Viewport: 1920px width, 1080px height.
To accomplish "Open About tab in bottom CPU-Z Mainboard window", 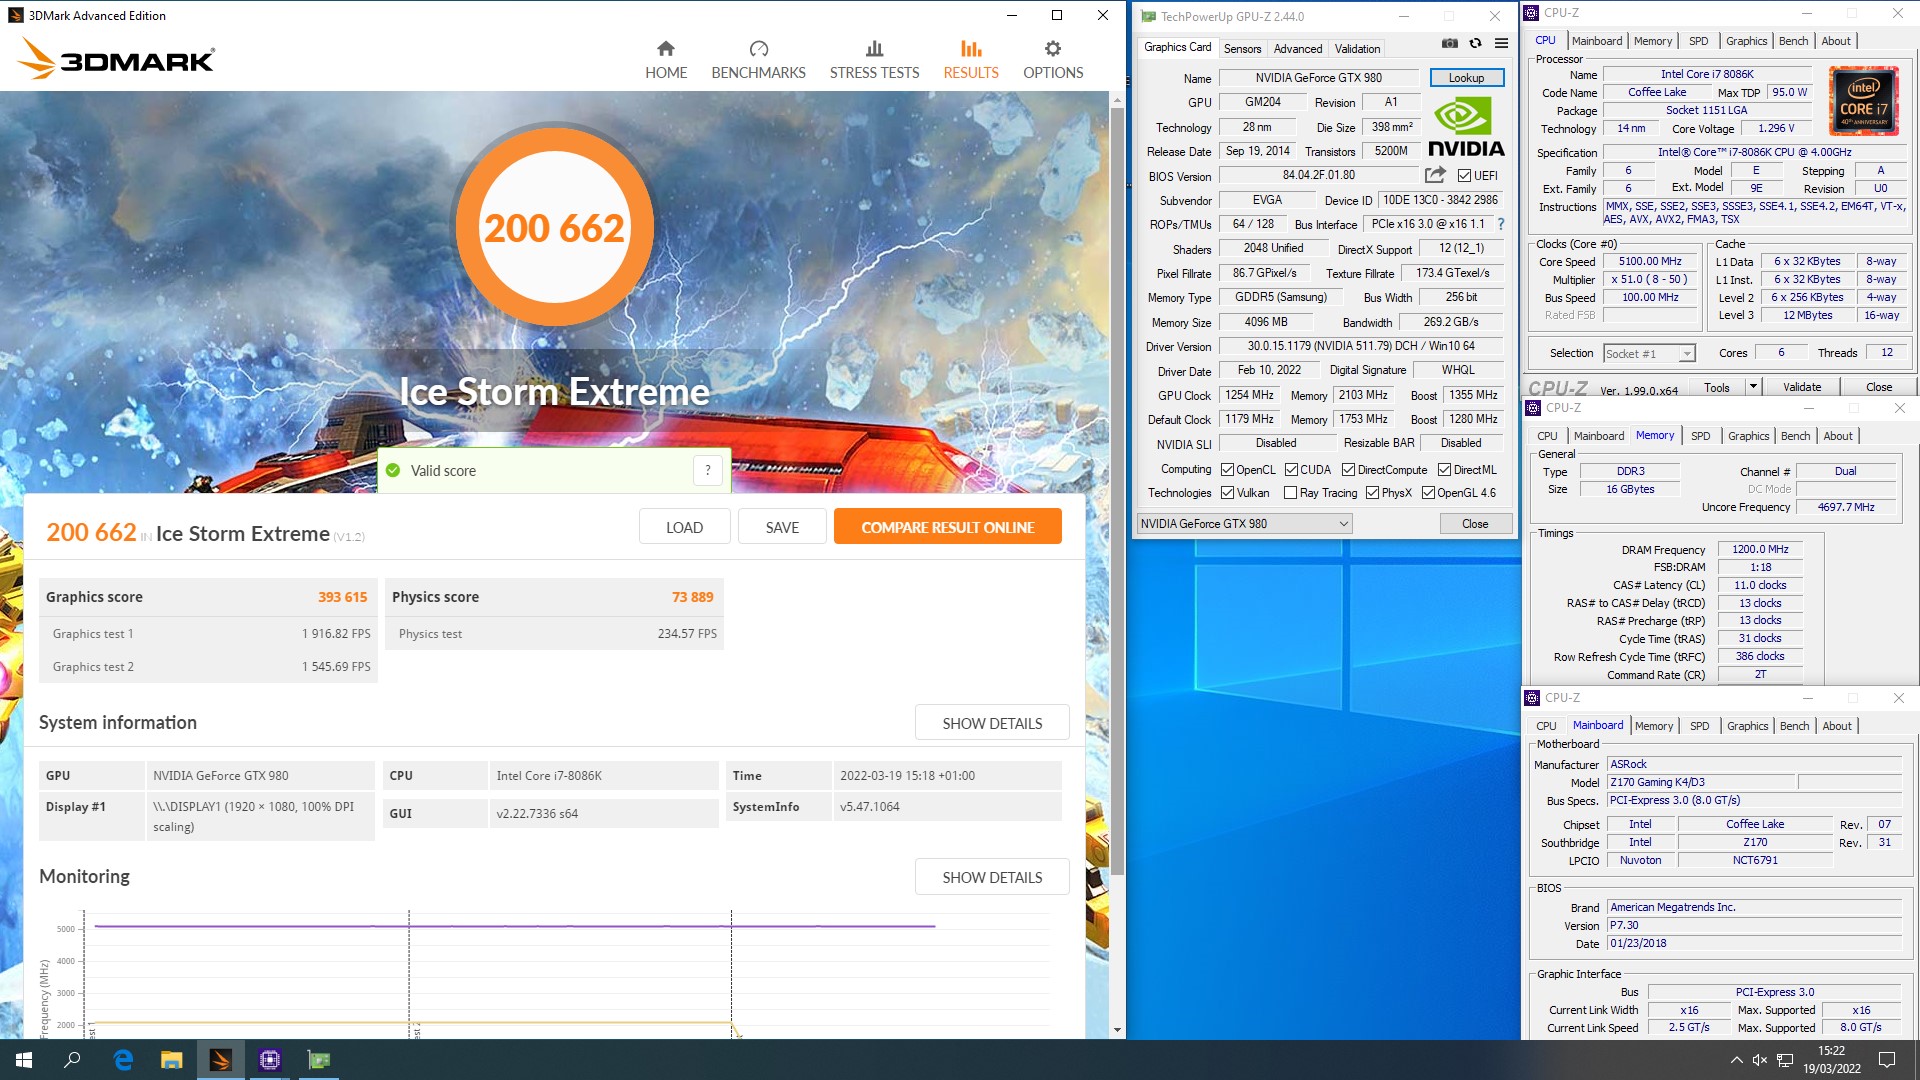I will [x=1837, y=726].
